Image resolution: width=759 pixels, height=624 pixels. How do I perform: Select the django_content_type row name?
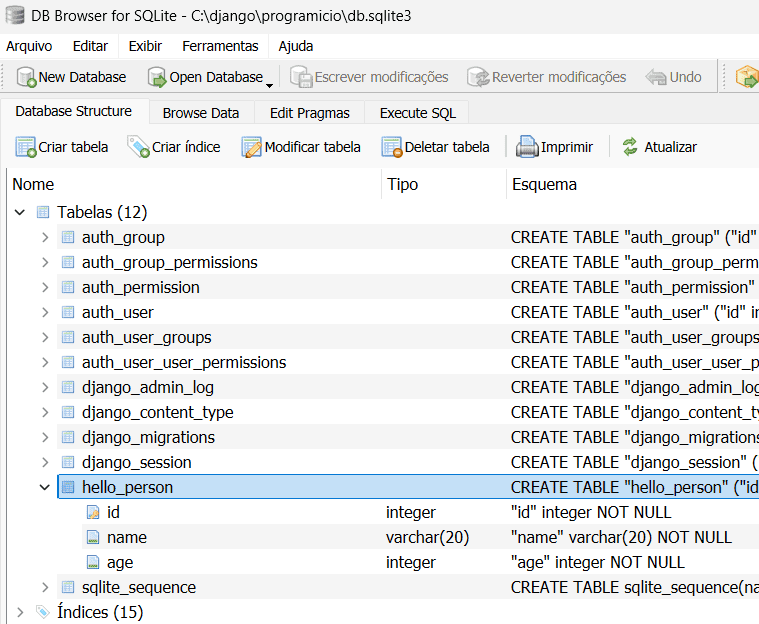click(x=158, y=412)
